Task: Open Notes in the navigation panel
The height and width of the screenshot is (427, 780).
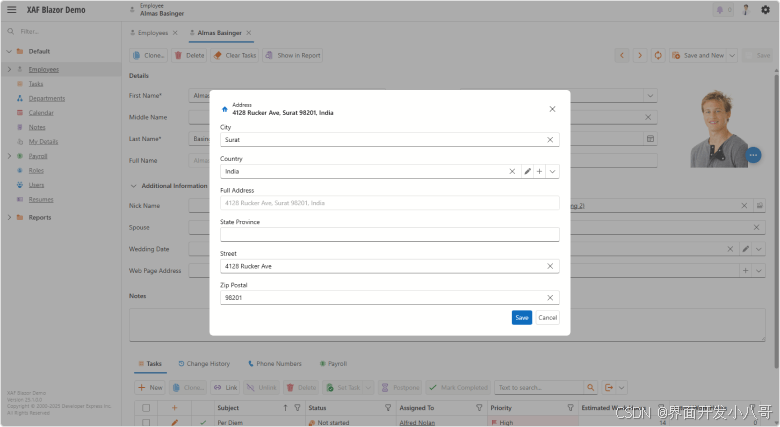Action: coord(37,127)
